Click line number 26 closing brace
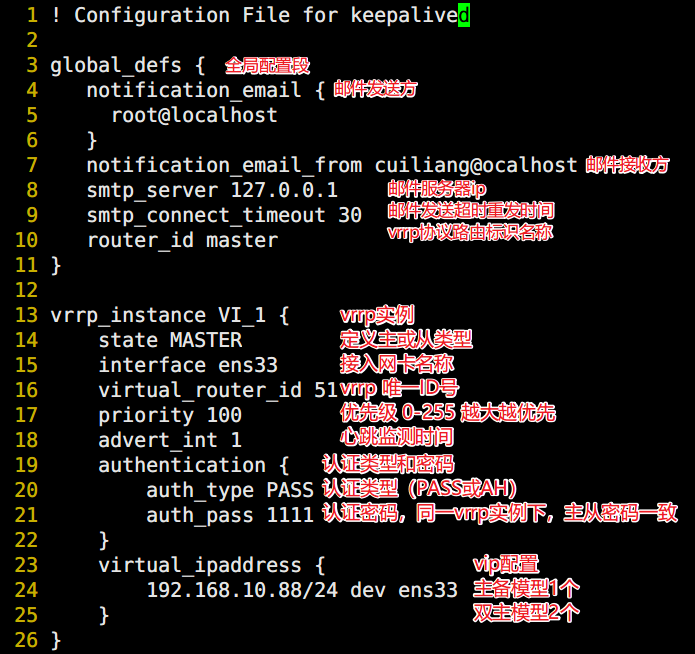 pyautogui.click(x=55, y=641)
